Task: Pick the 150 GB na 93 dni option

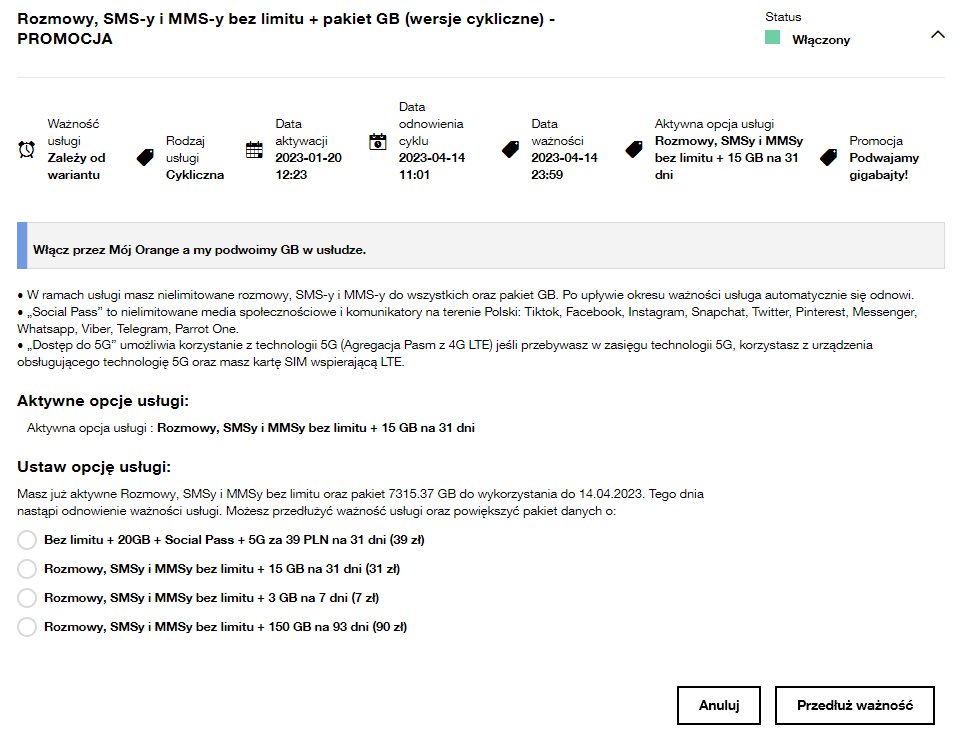Action: pyautogui.click(x=27, y=627)
